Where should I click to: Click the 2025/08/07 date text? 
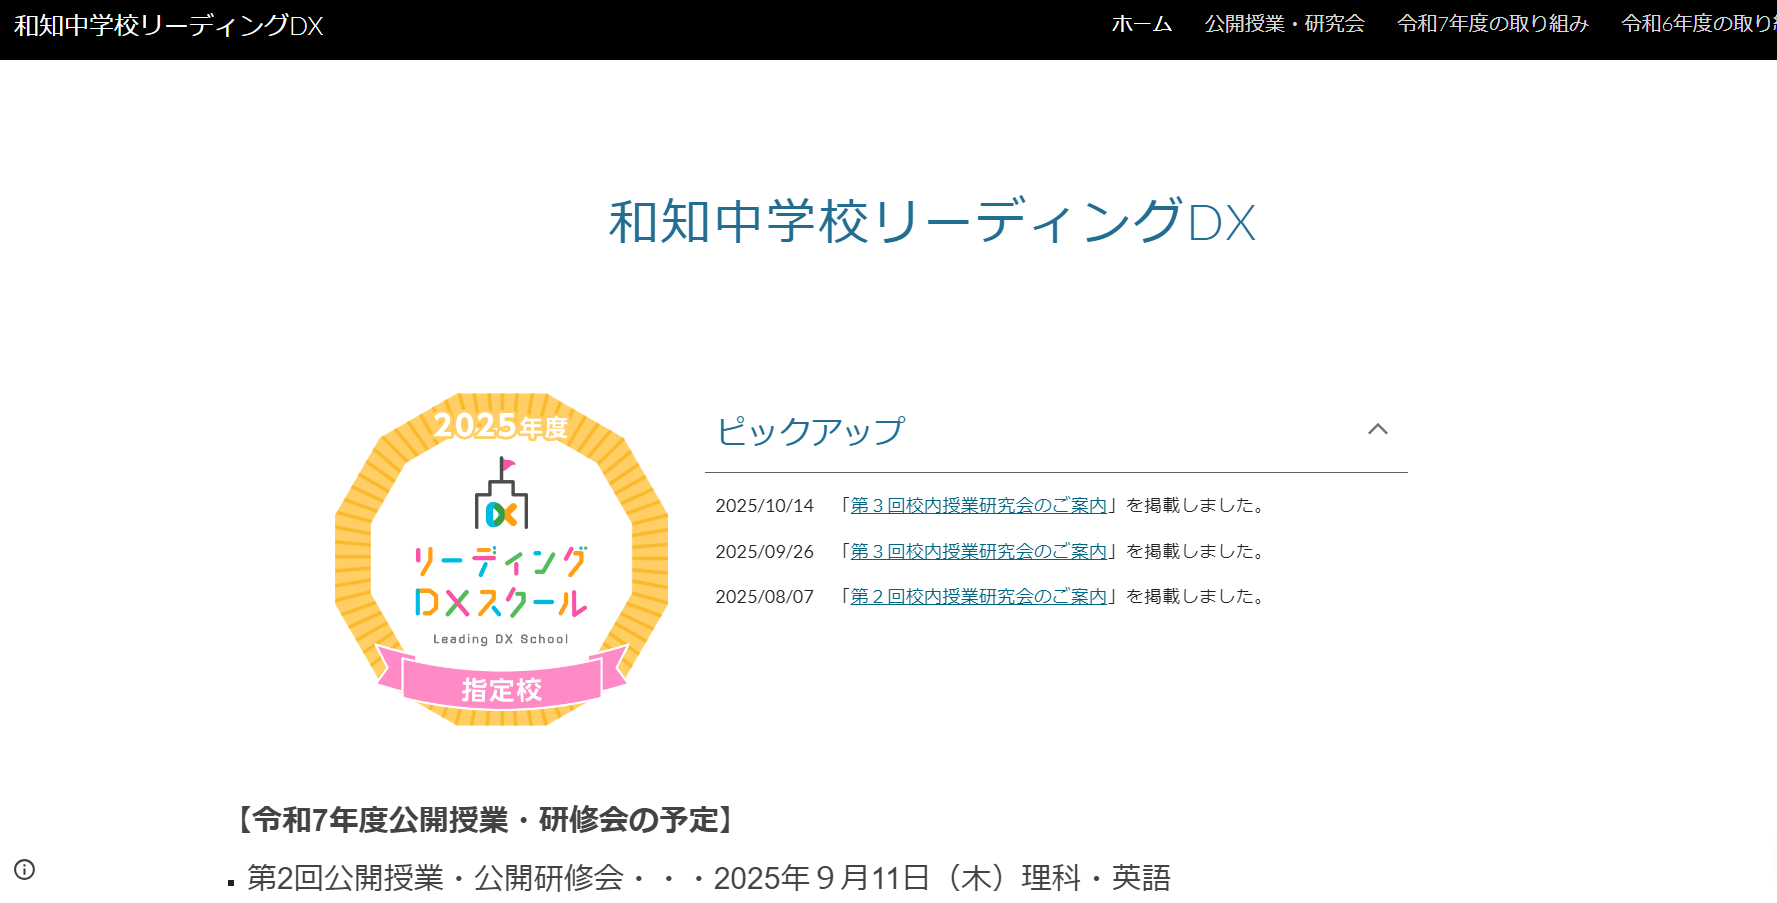point(764,597)
